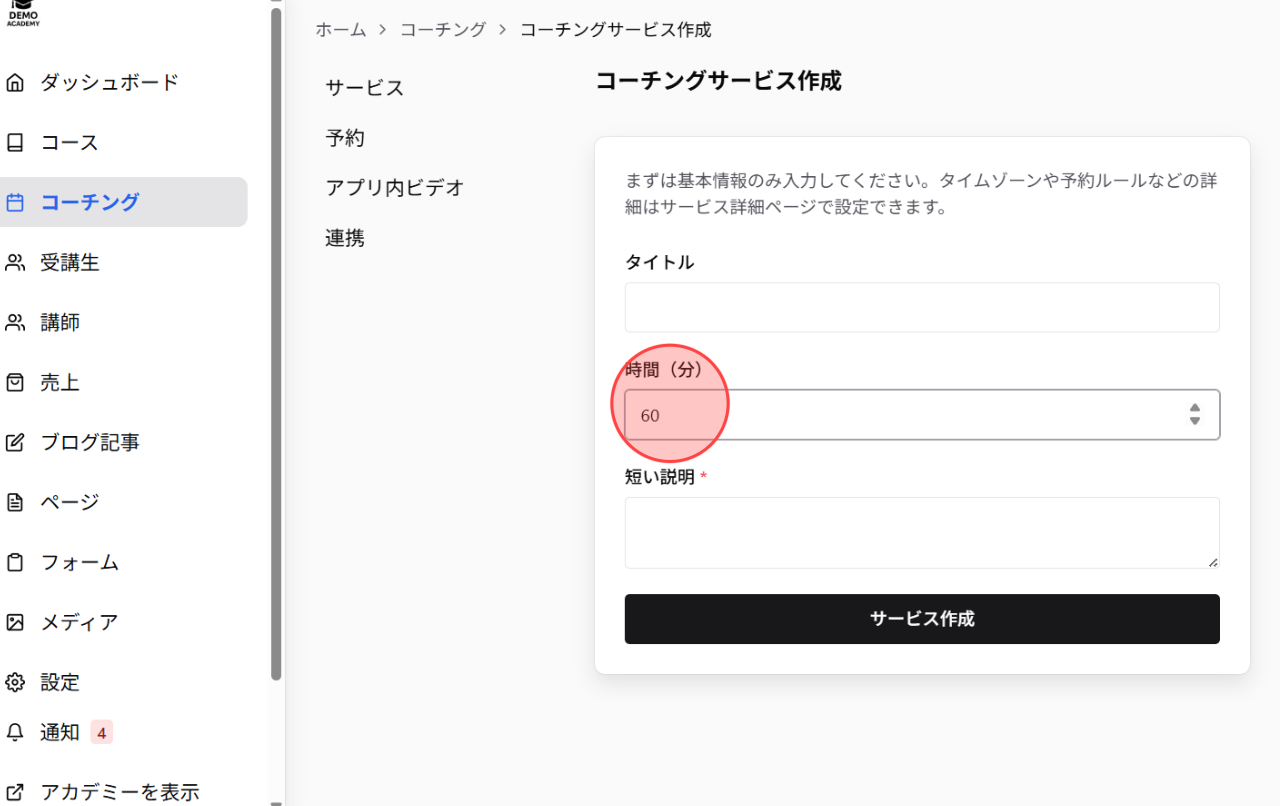1280x806 pixels.
Task: Click the アカデミーを表示 external link icon
Action: (x=15, y=792)
